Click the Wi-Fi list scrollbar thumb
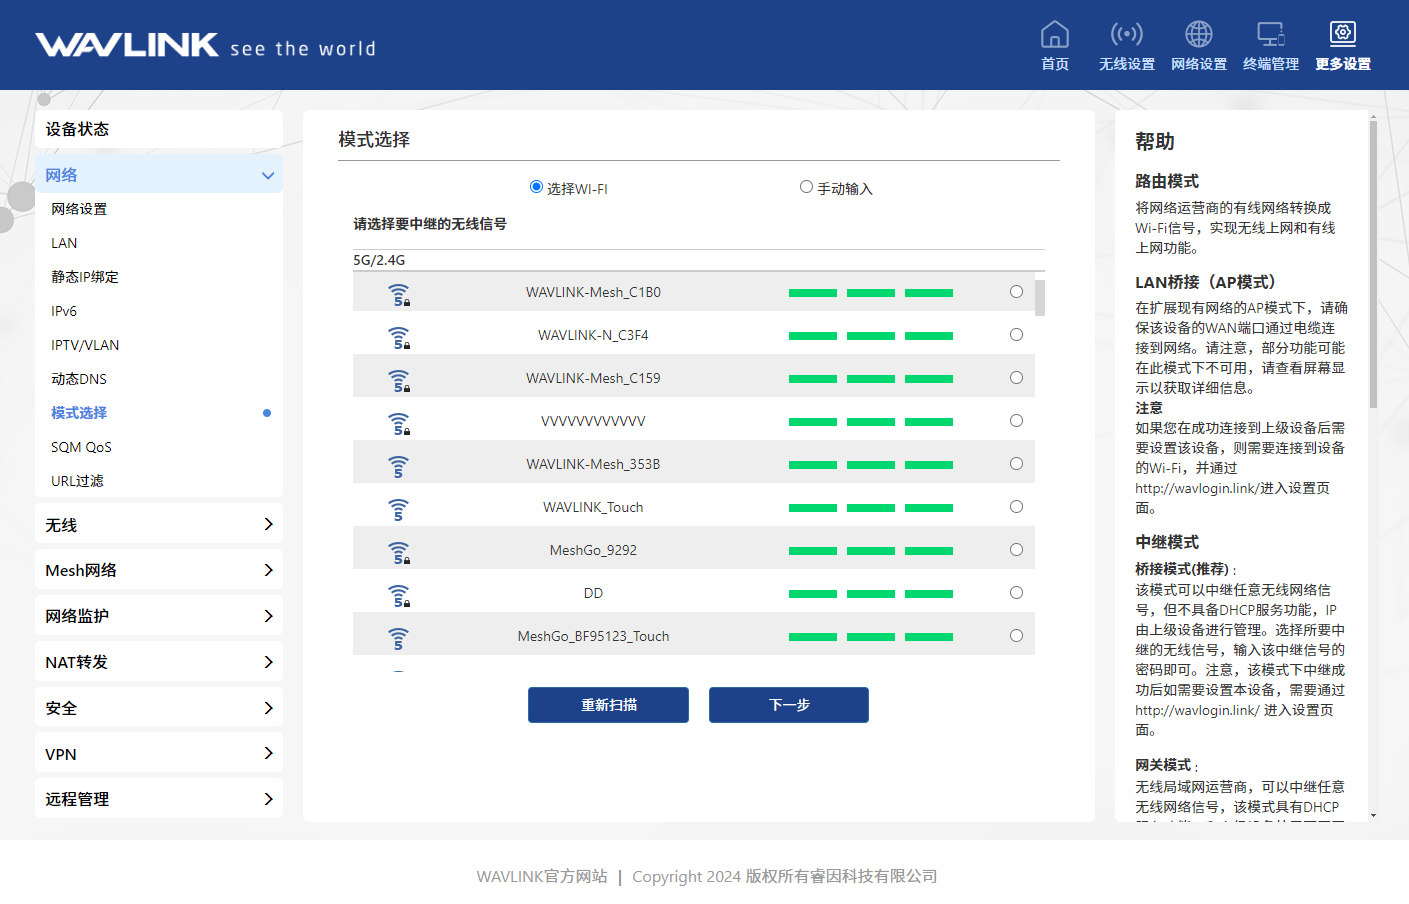The height and width of the screenshot is (904, 1409). click(1040, 298)
